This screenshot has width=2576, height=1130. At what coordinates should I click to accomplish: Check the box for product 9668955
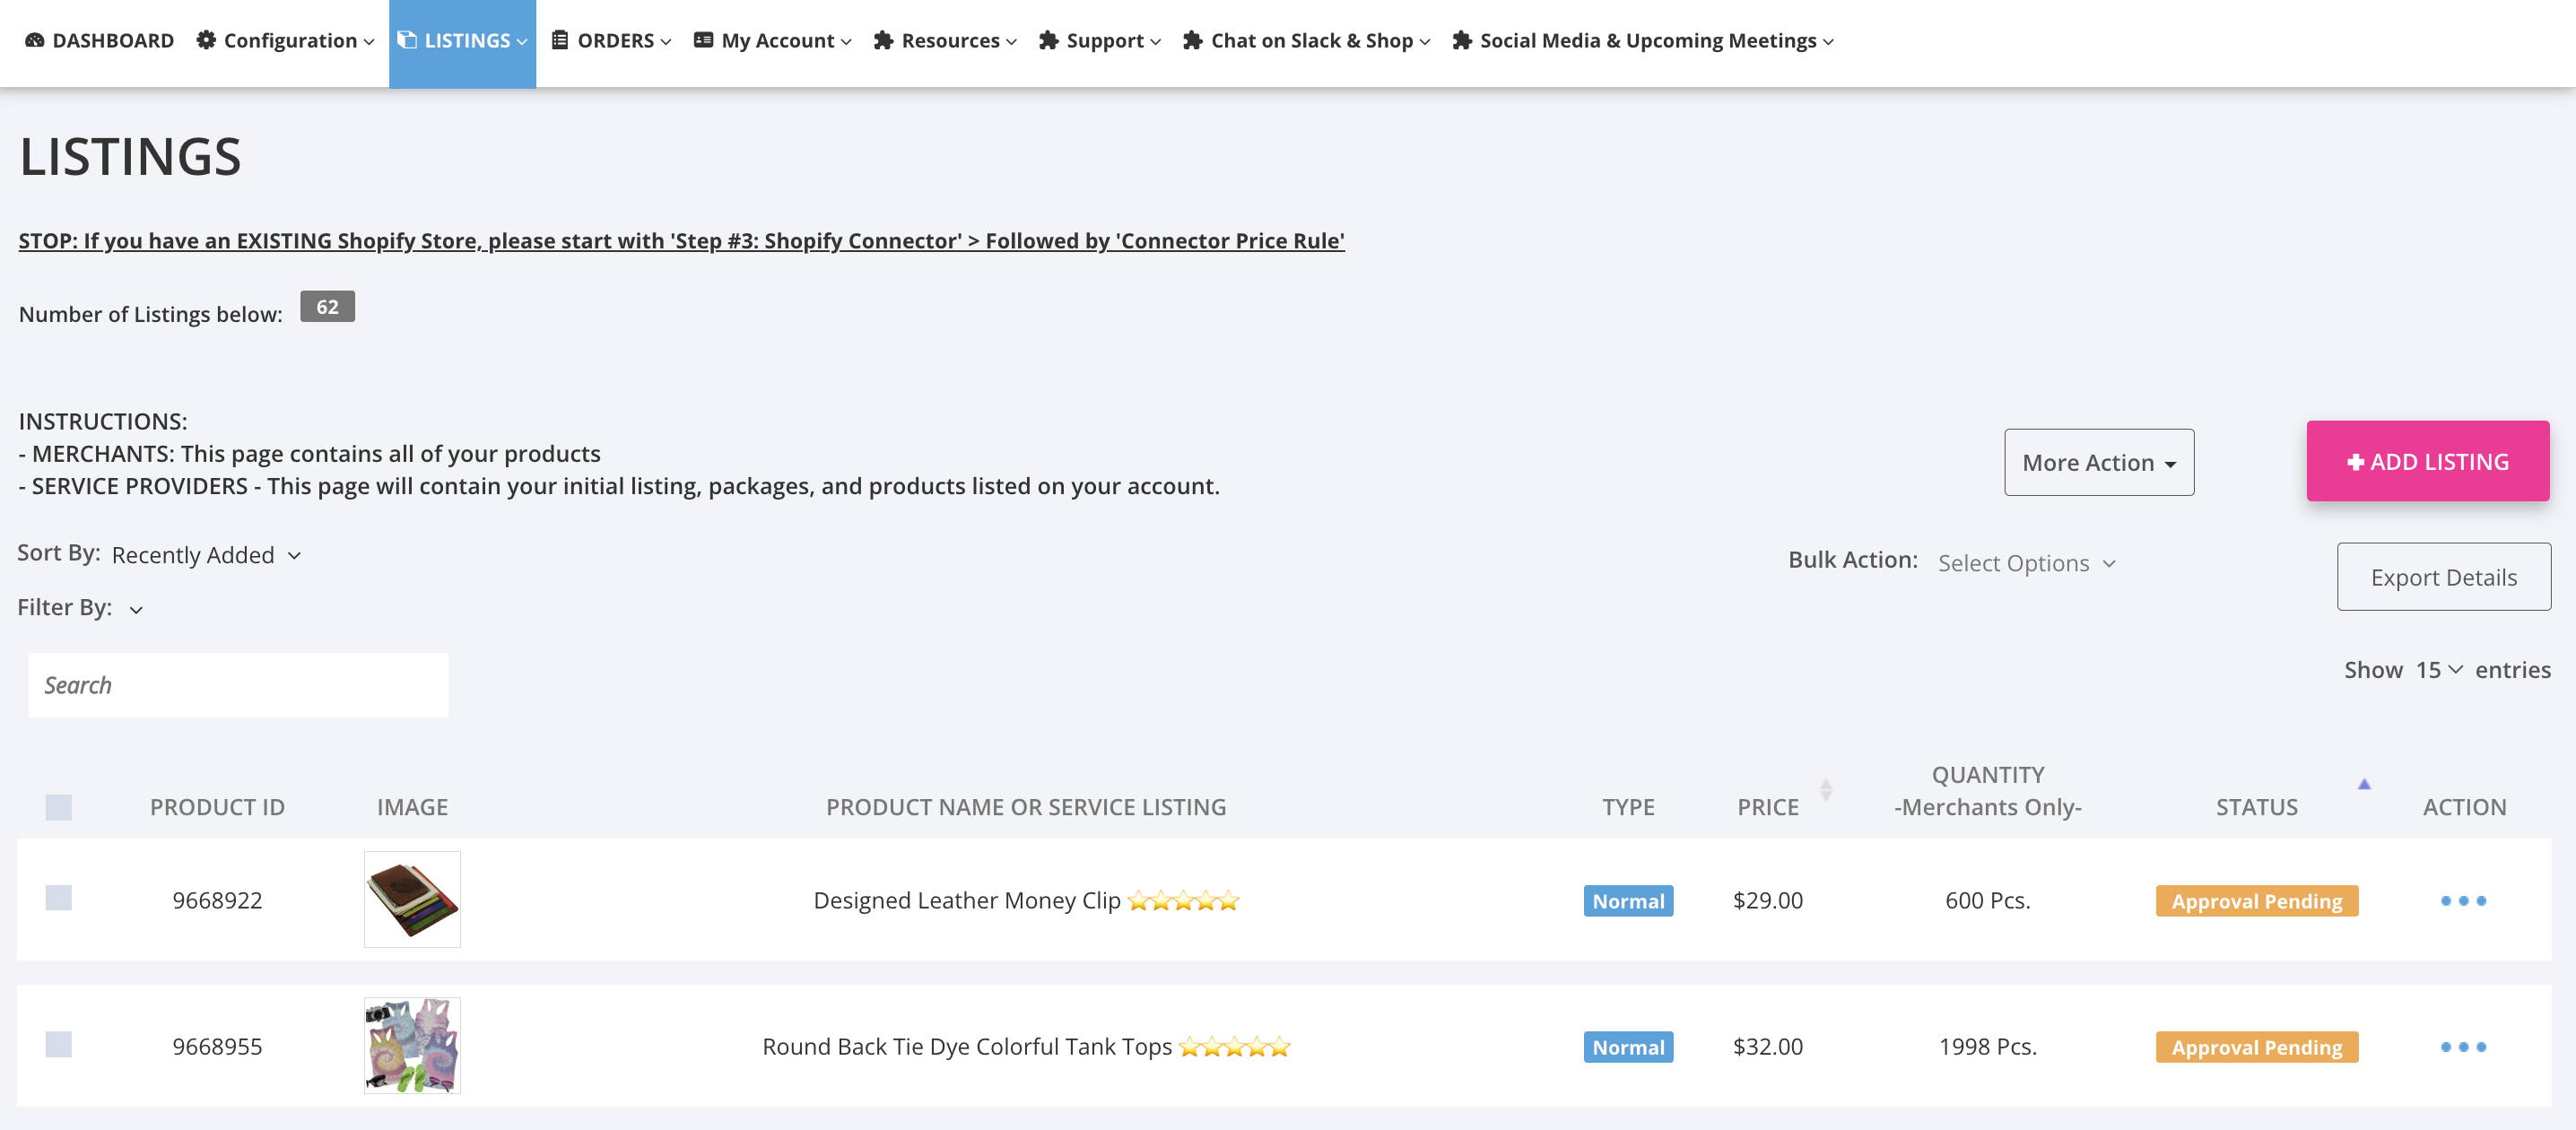(59, 1044)
